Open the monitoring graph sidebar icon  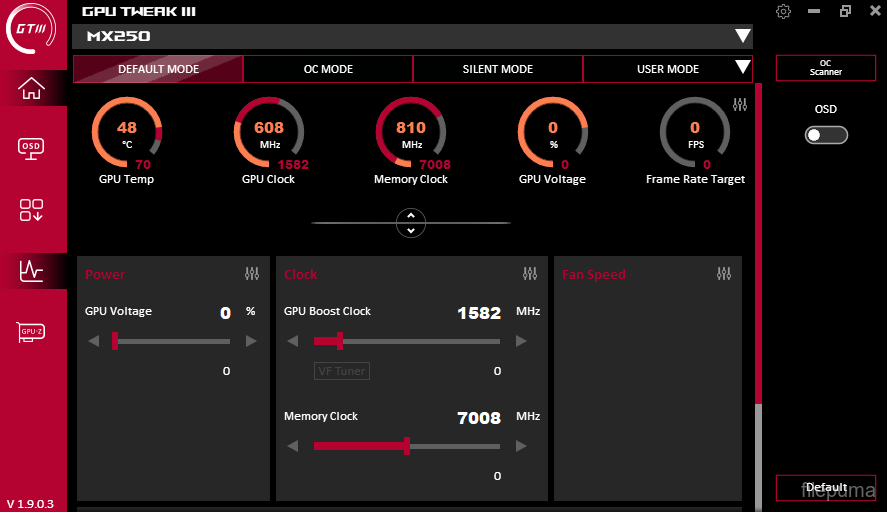32,270
